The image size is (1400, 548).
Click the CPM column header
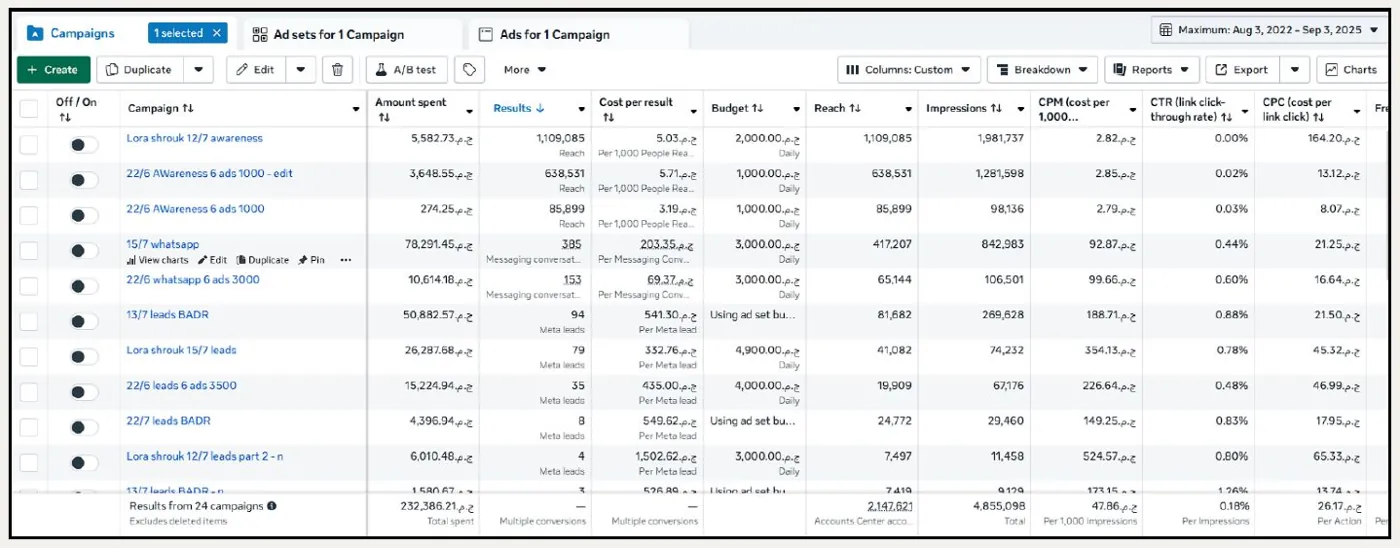coord(1076,109)
